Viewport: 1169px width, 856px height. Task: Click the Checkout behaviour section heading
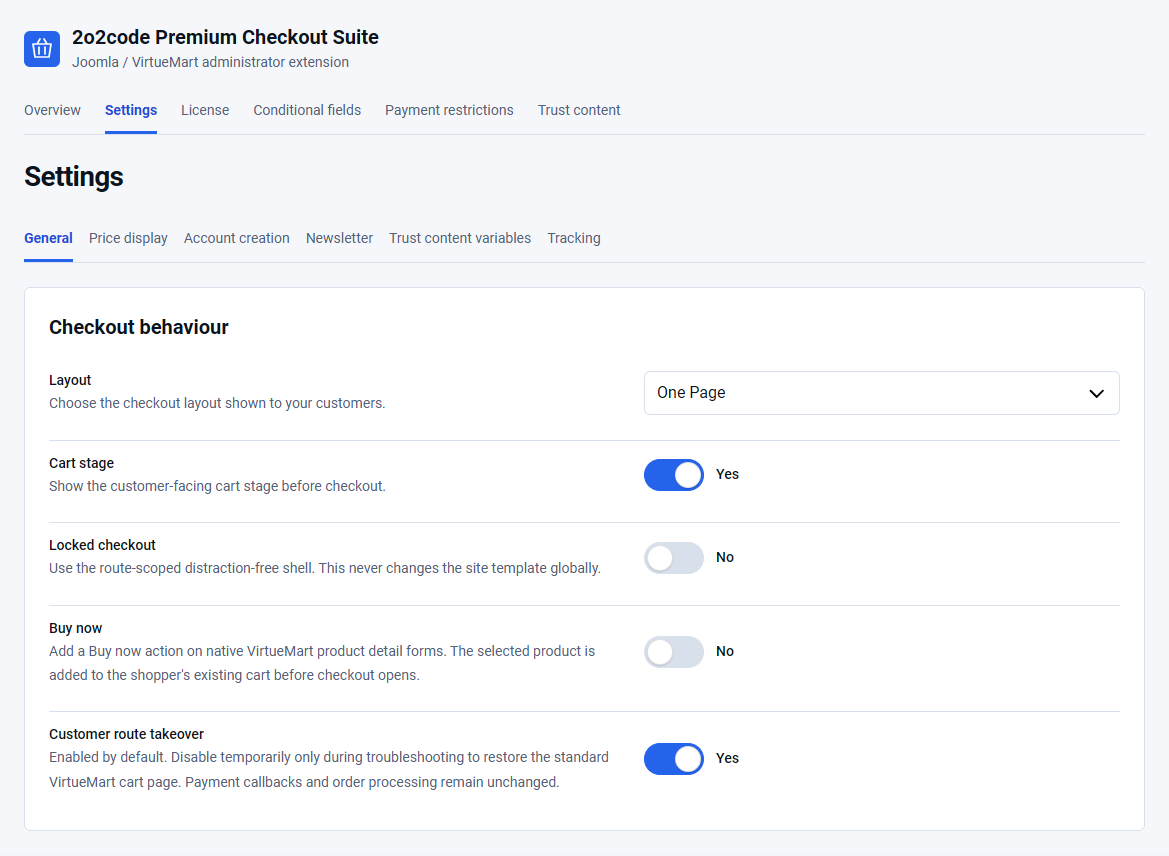[139, 327]
